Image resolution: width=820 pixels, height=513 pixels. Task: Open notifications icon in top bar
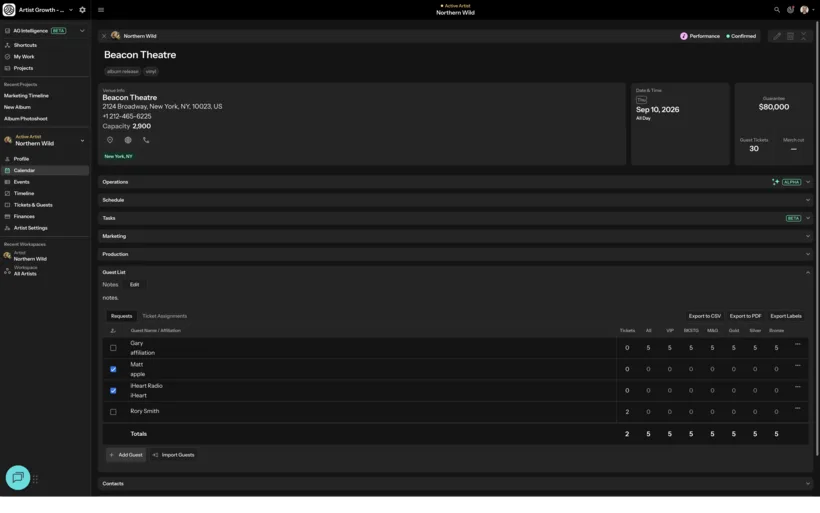[790, 10]
